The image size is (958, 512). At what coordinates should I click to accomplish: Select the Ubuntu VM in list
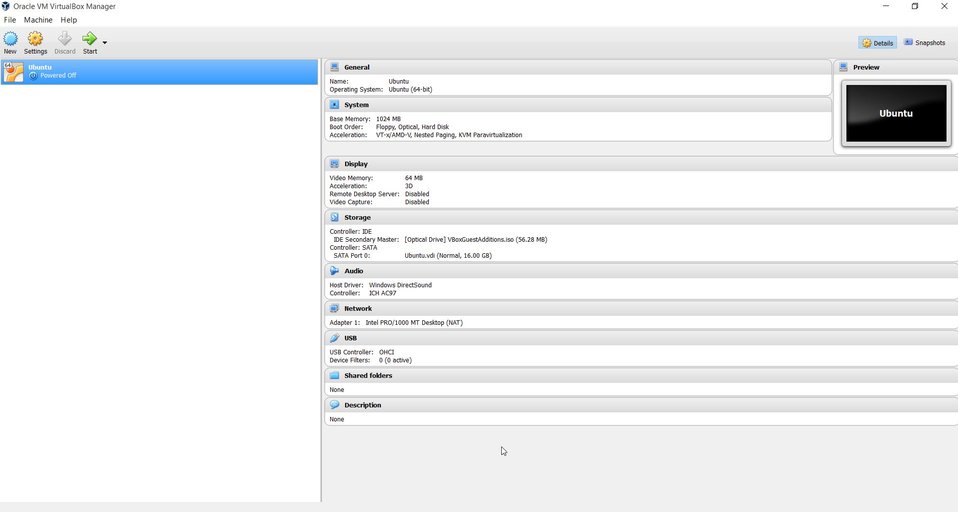click(159, 71)
